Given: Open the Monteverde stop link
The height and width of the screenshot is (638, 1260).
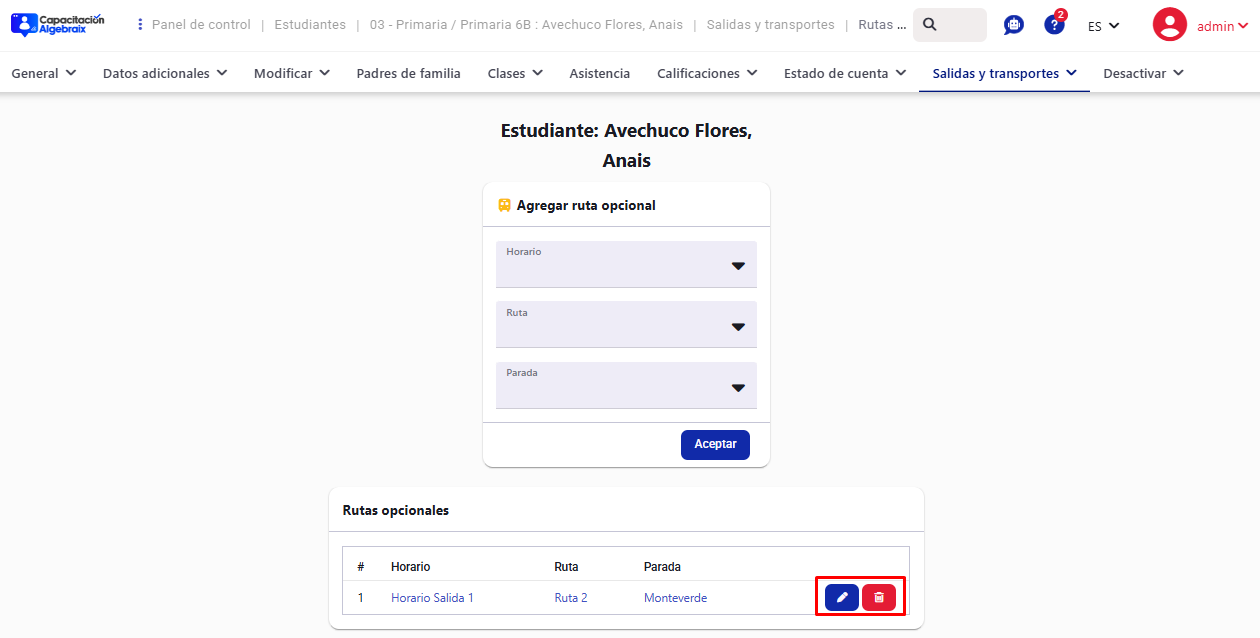Looking at the screenshot, I should click(675, 598).
